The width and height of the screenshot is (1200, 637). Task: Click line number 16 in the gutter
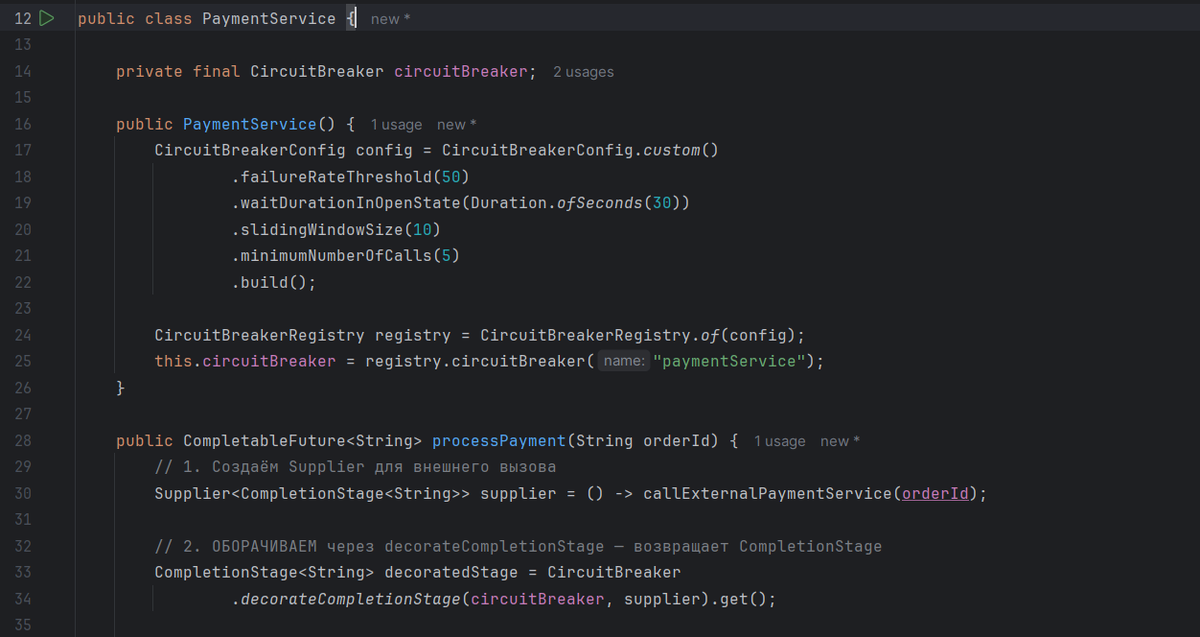[23, 124]
